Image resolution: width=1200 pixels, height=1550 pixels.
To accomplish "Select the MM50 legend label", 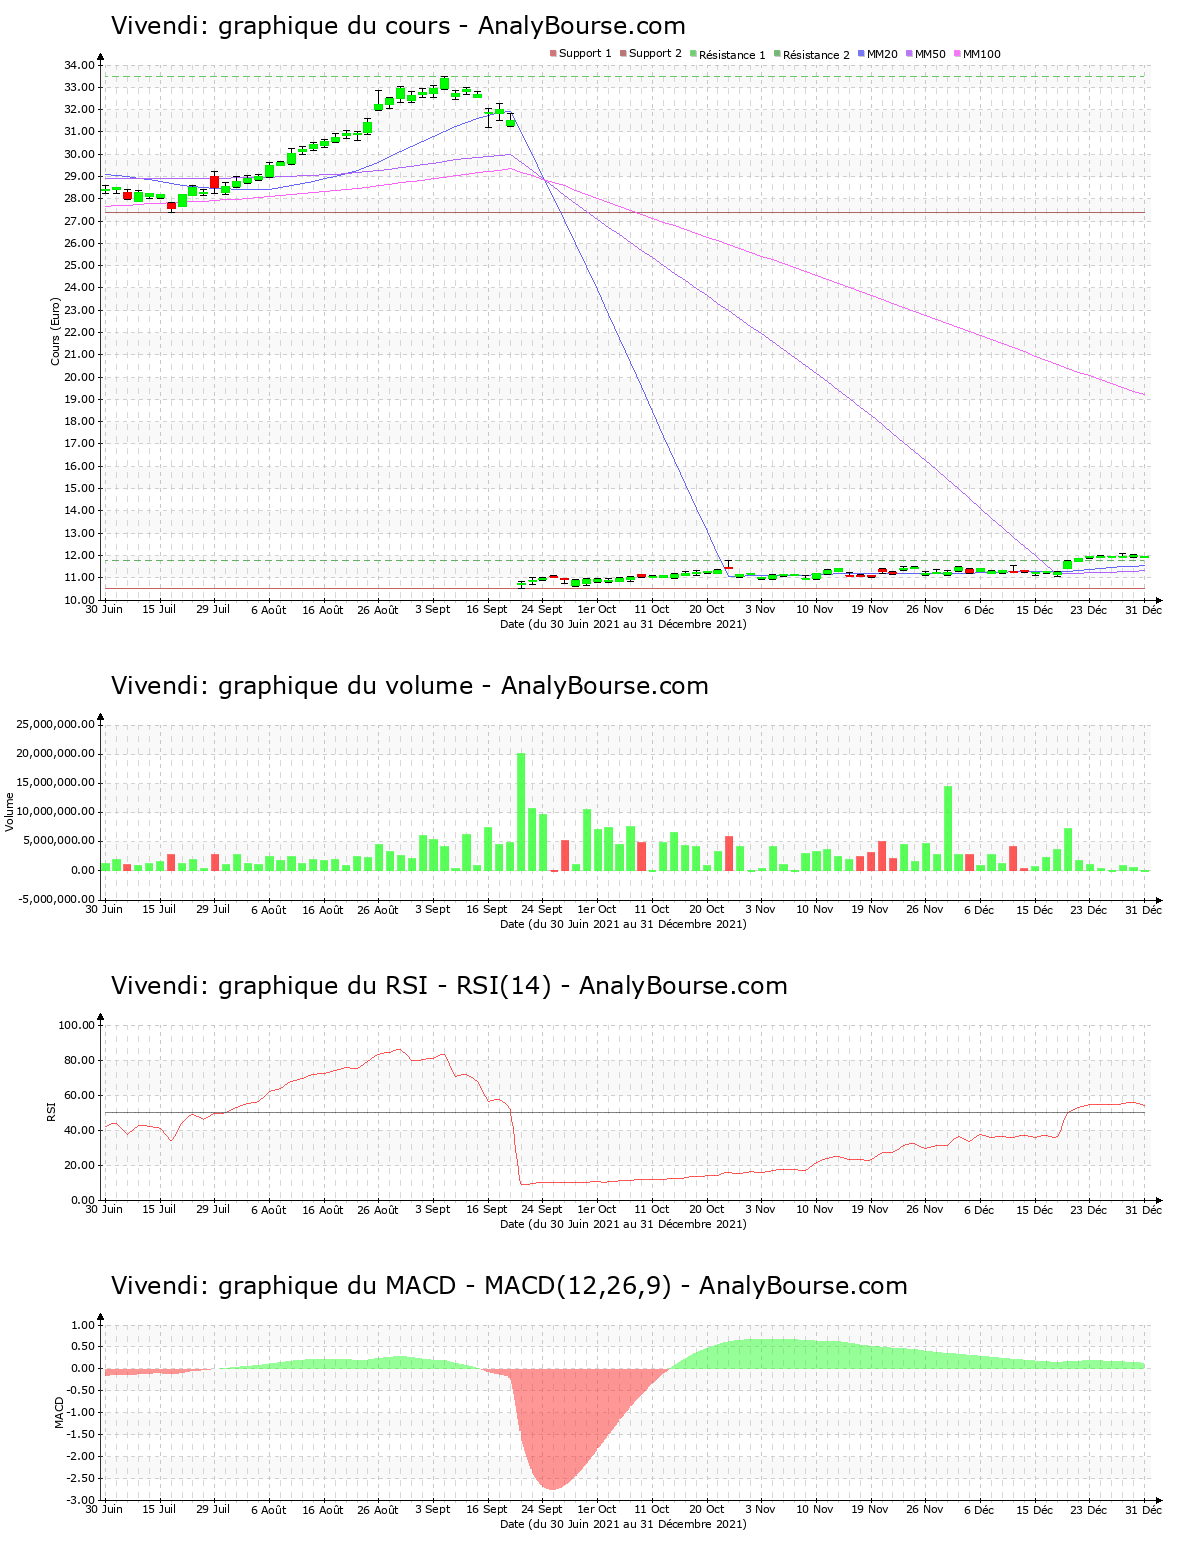I will (930, 54).
